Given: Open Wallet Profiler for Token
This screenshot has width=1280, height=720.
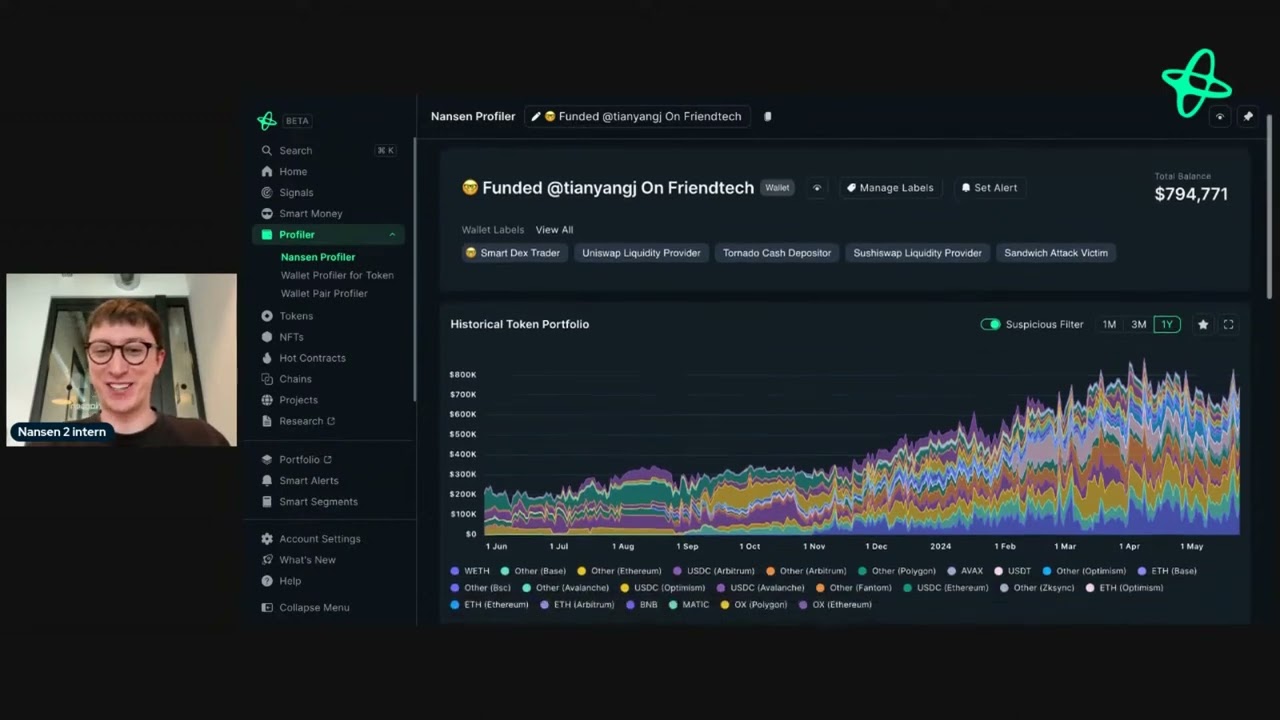Looking at the screenshot, I should pos(337,275).
